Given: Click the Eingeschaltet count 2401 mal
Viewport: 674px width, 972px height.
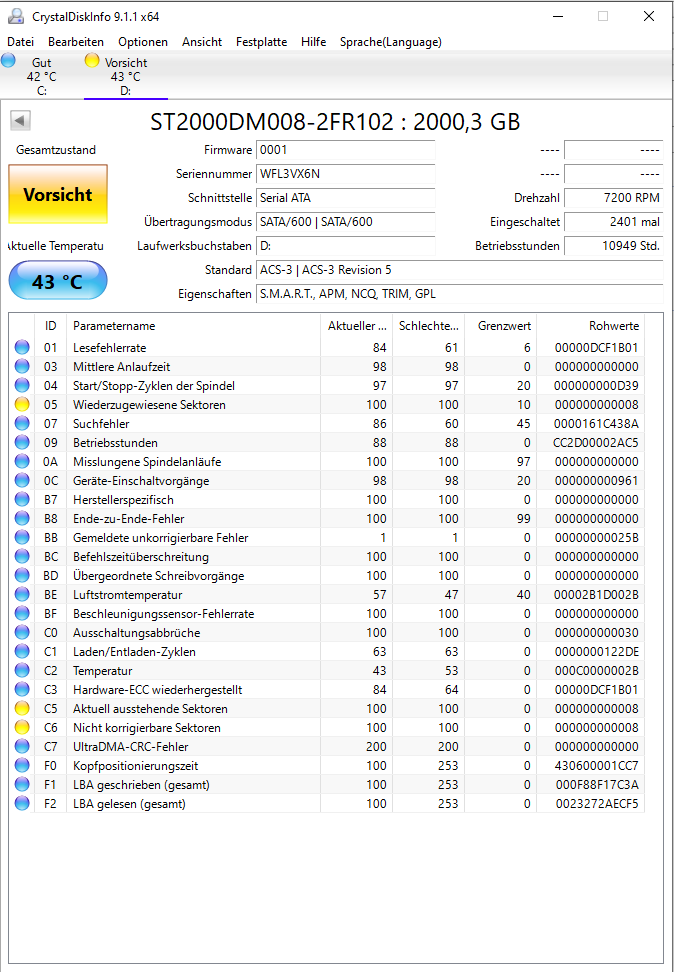Looking at the screenshot, I should pos(613,222).
